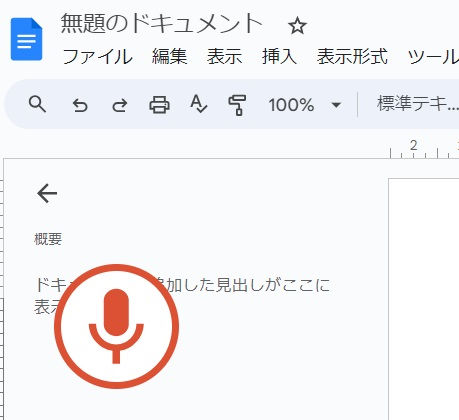
Task: Star the document with the star icon
Action: pos(297,26)
